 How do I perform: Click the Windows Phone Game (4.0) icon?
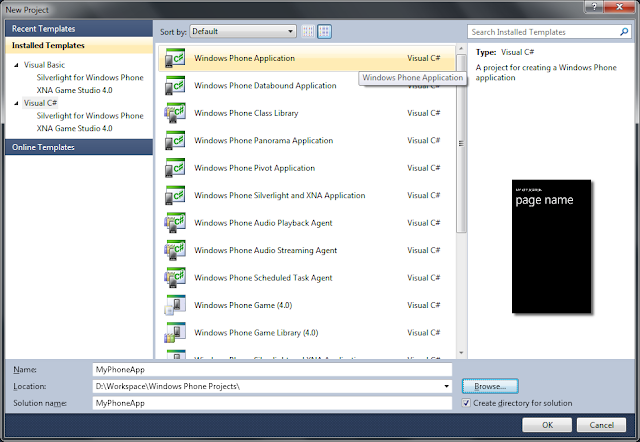click(175, 305)
